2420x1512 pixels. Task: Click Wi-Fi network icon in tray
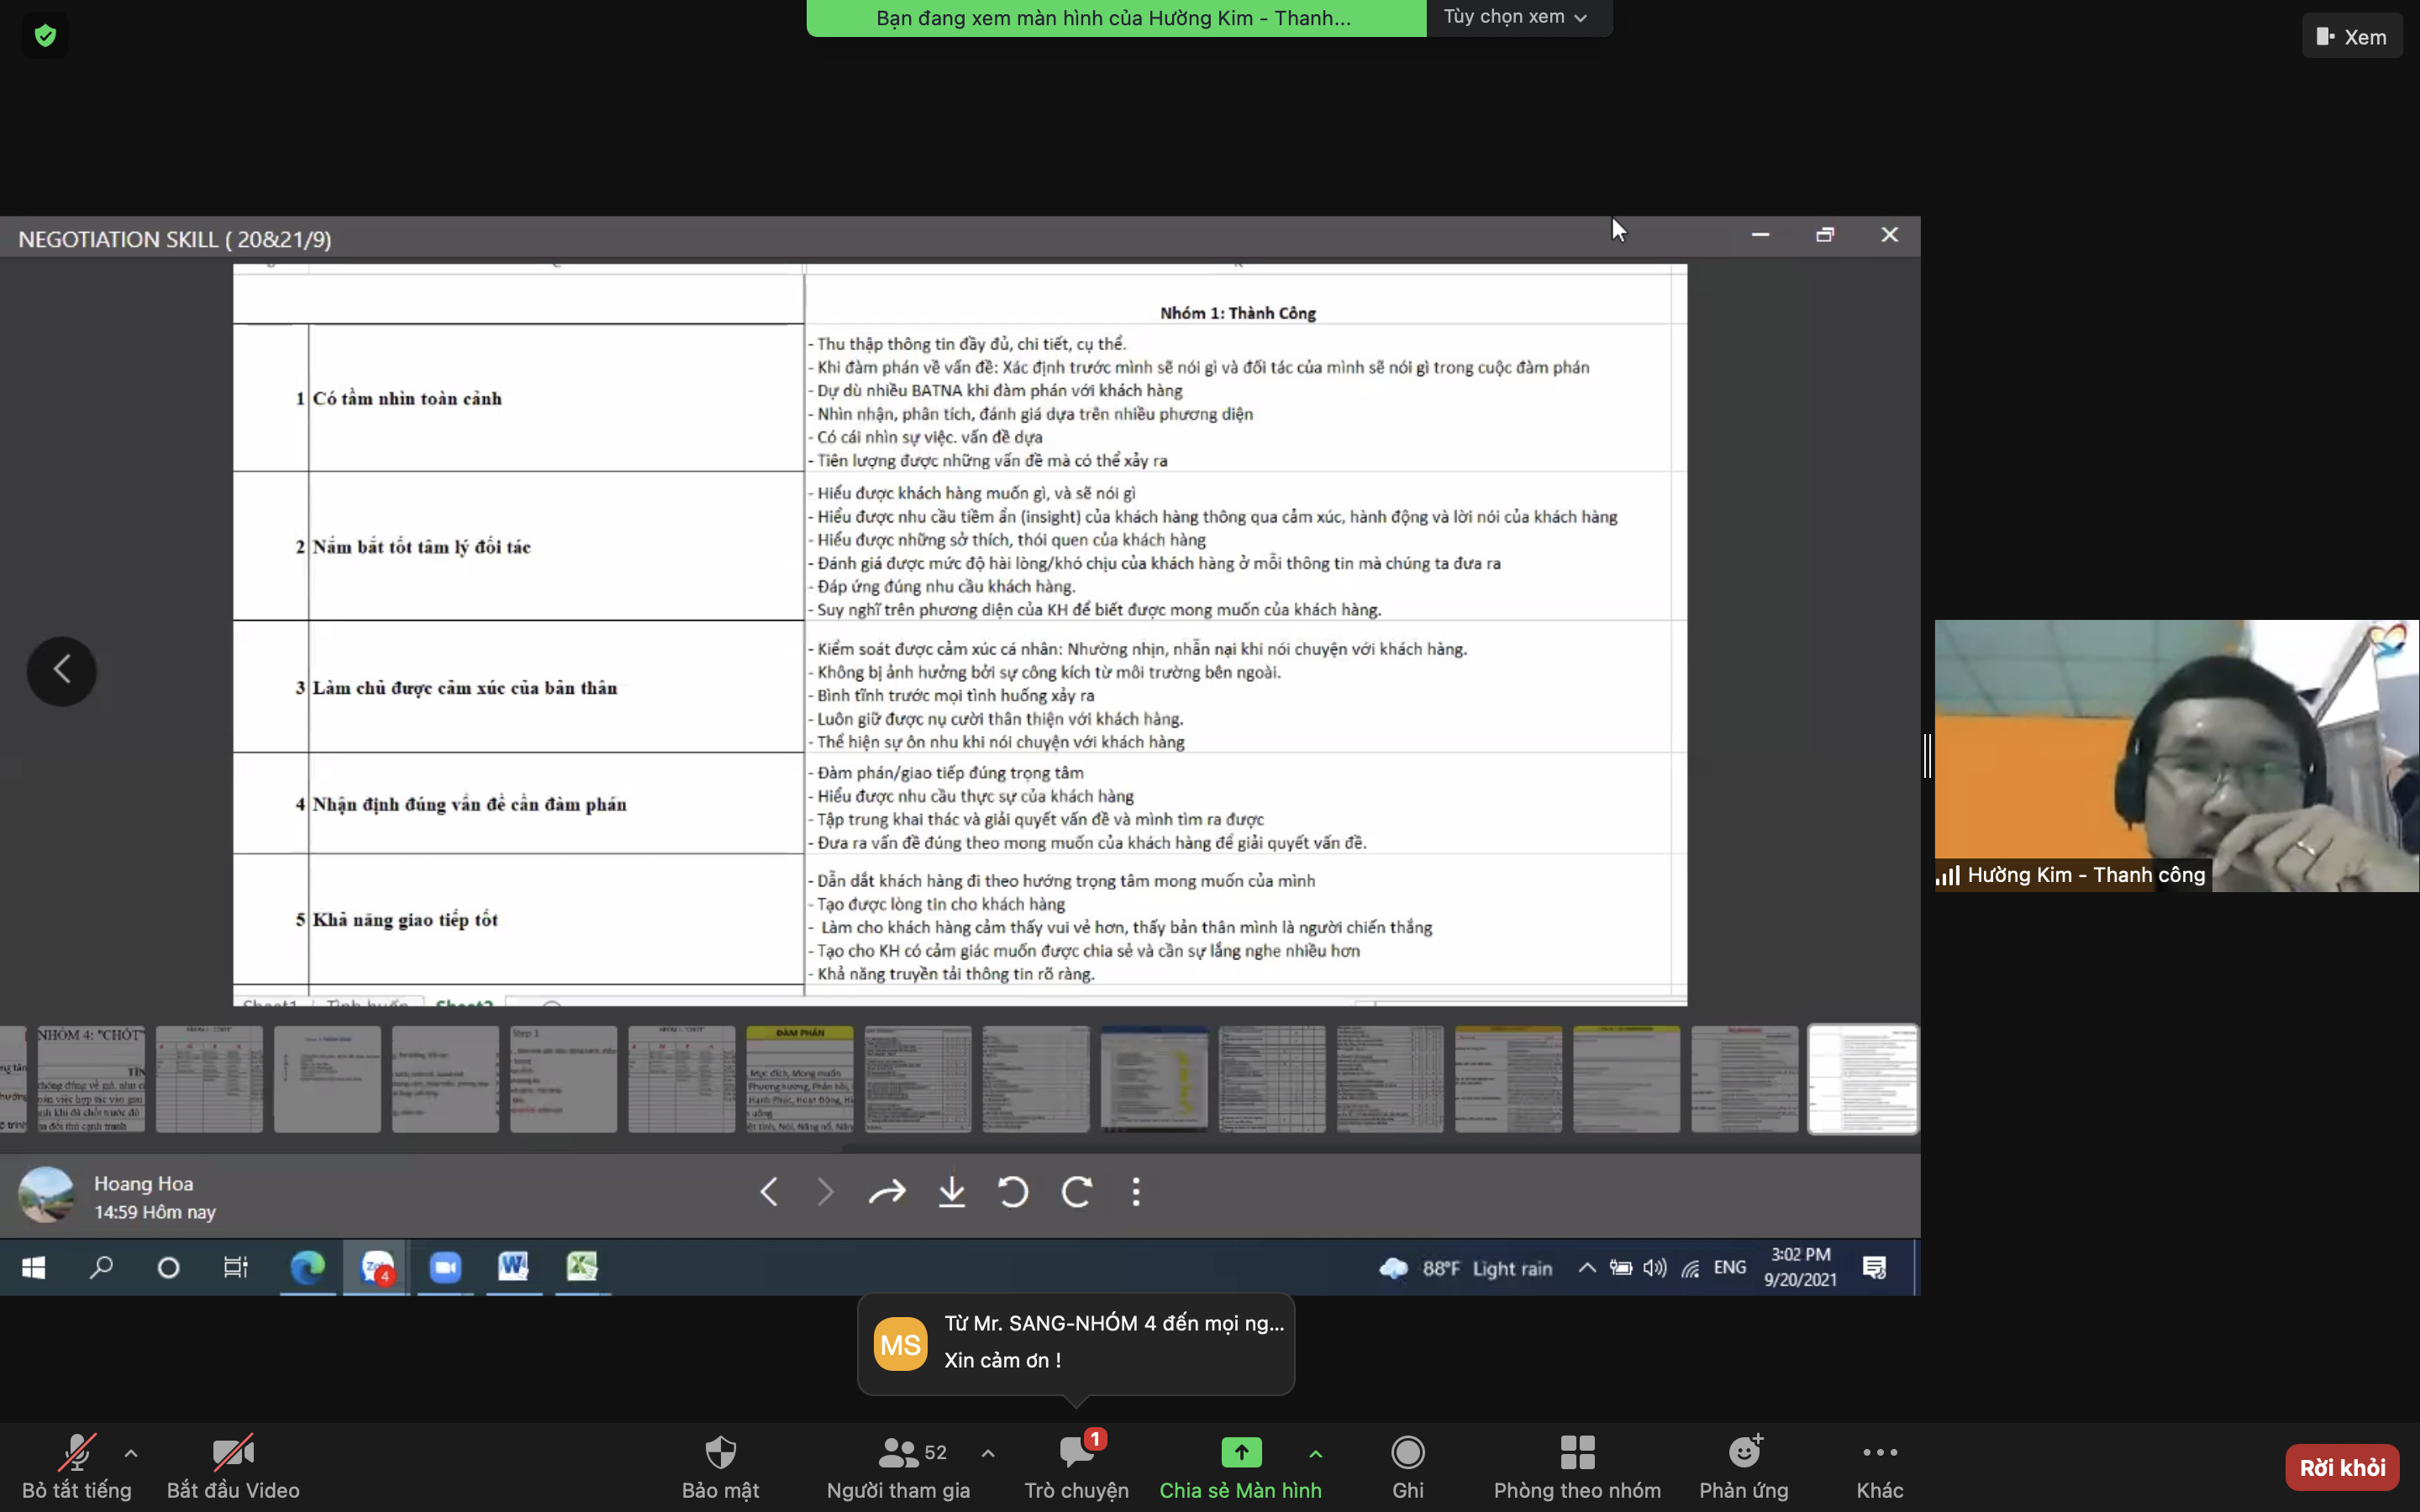(x=1690, y=1268)
